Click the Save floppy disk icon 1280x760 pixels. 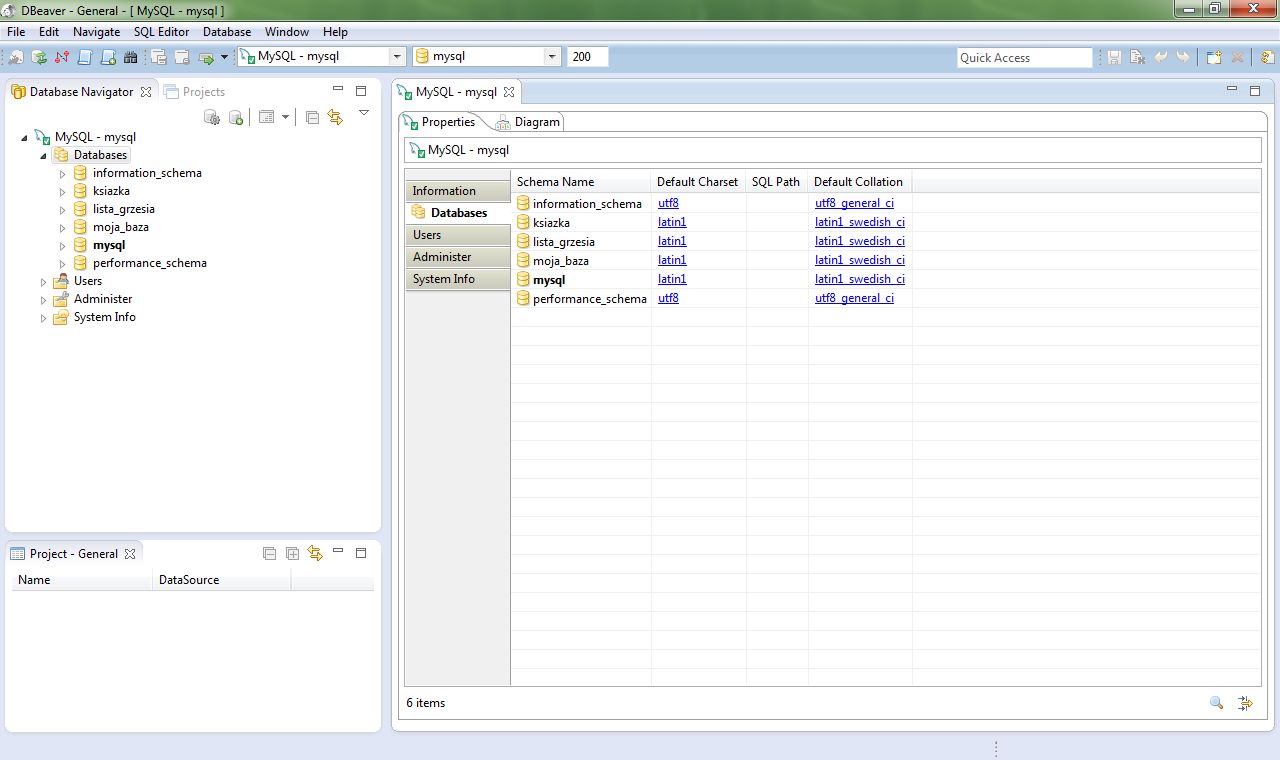pos(1114,57)
